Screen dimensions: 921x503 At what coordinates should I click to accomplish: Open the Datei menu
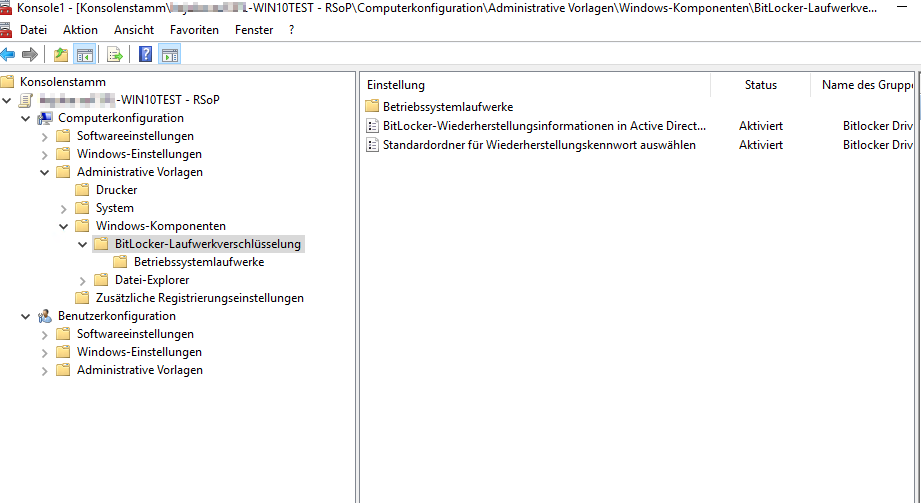coord(33,30)
